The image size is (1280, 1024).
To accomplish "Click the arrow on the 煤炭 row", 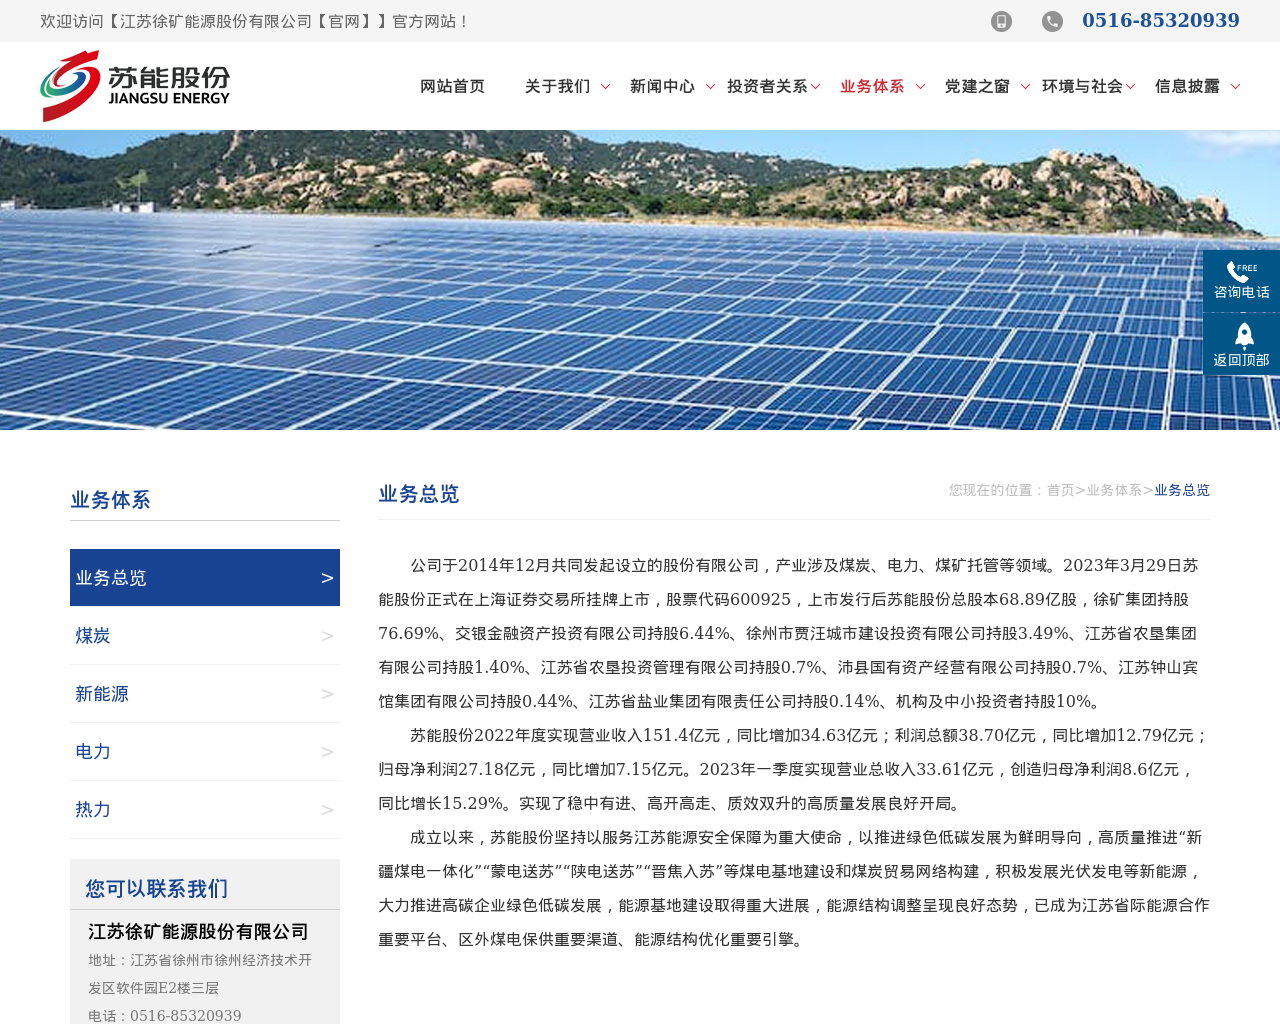I will [327, 636].
